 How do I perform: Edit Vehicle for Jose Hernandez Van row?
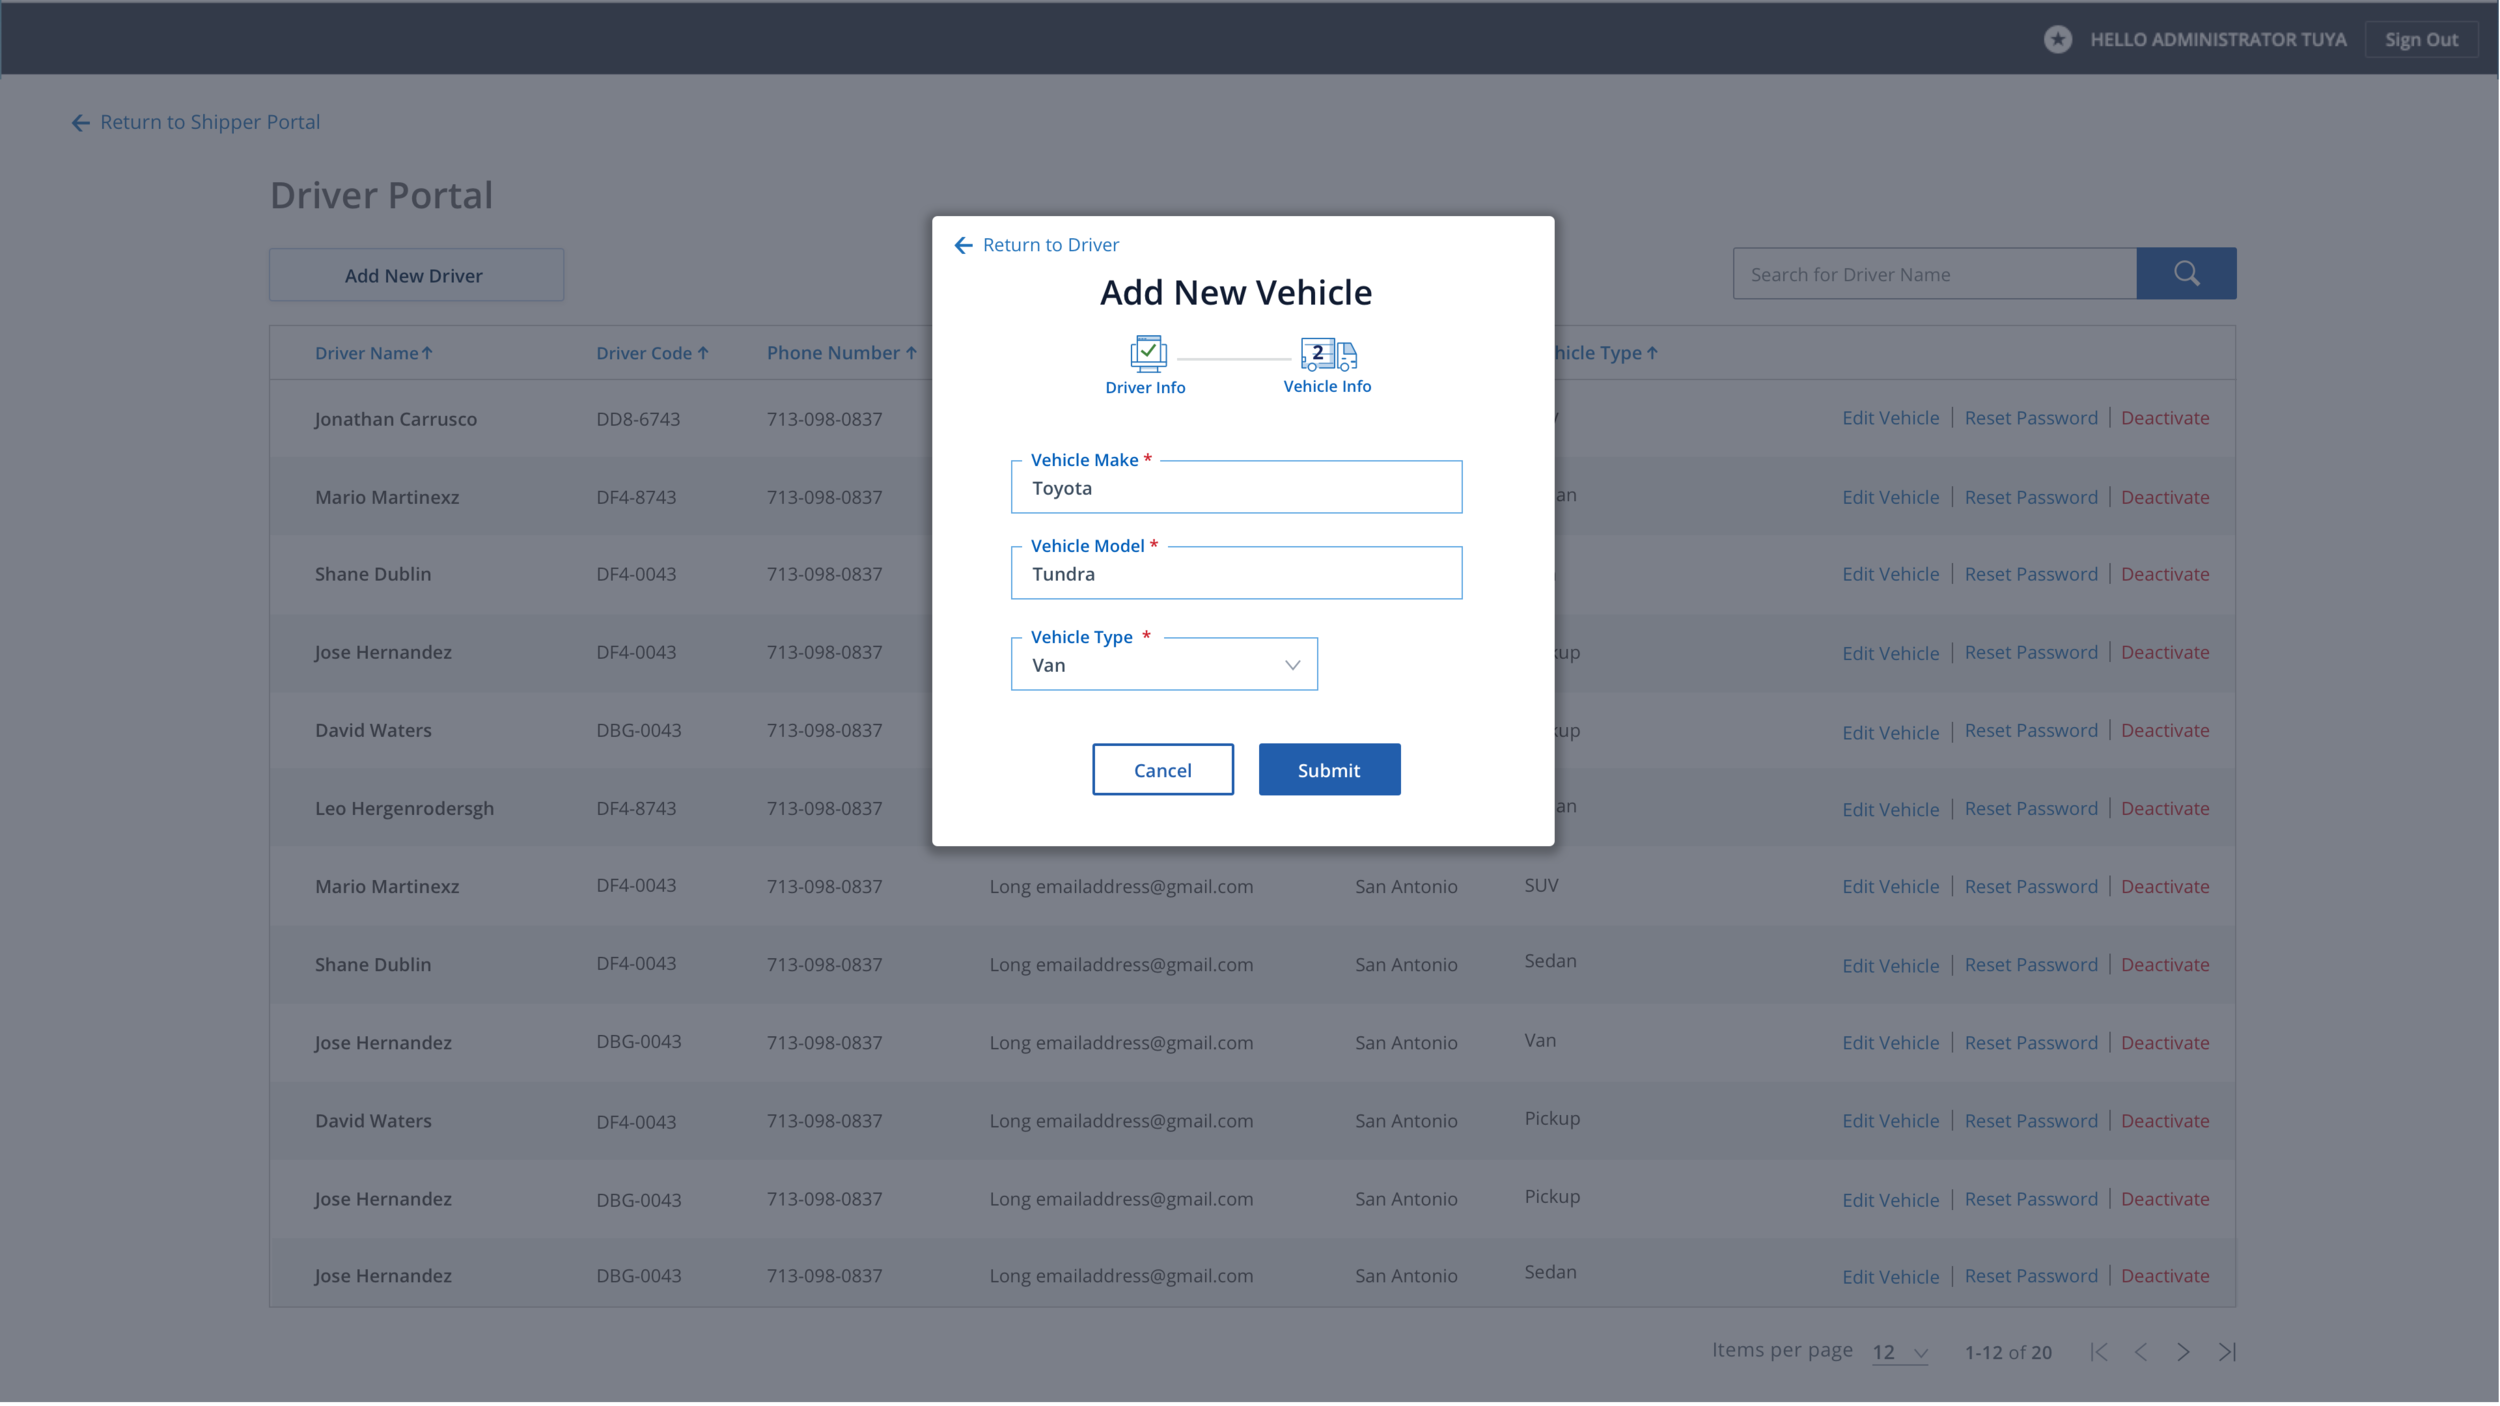coord(1890,1043)
